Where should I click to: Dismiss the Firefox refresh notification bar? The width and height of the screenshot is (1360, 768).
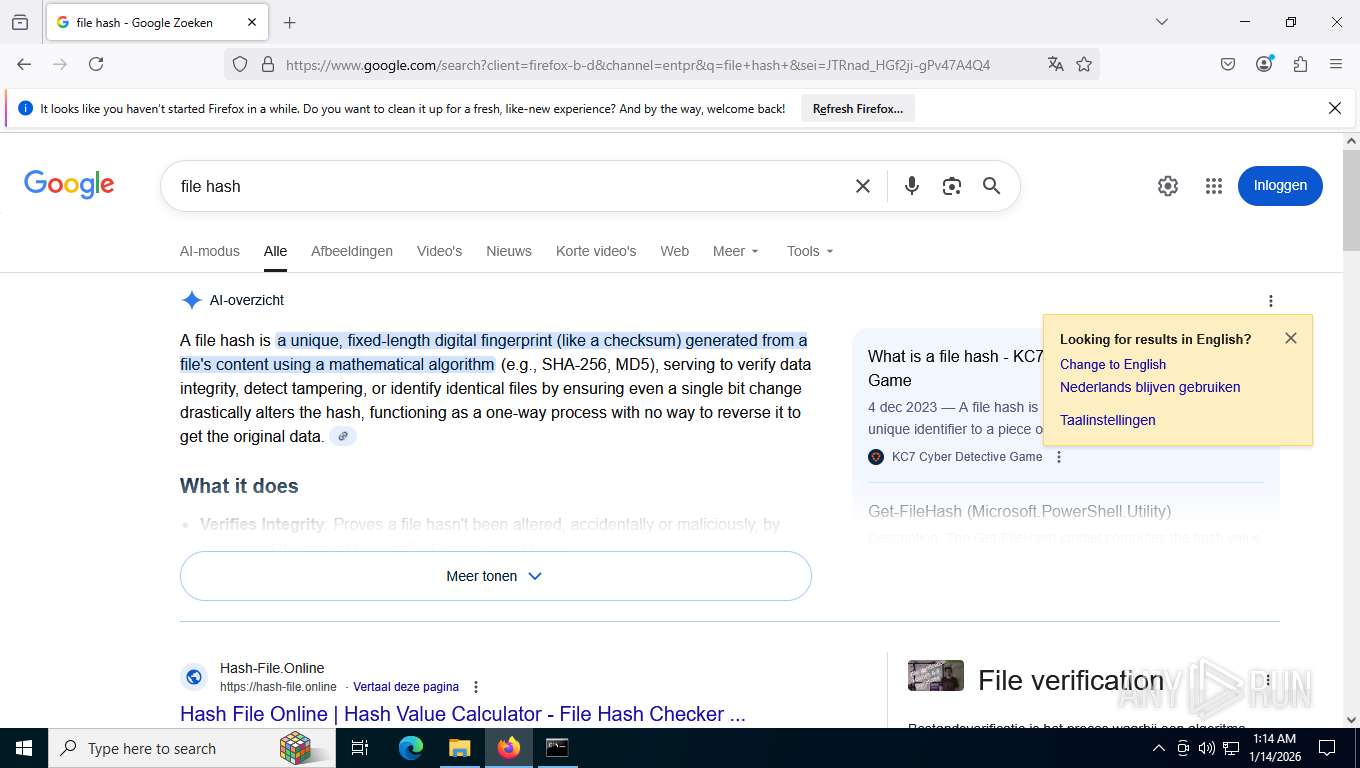pos(1334,108)
